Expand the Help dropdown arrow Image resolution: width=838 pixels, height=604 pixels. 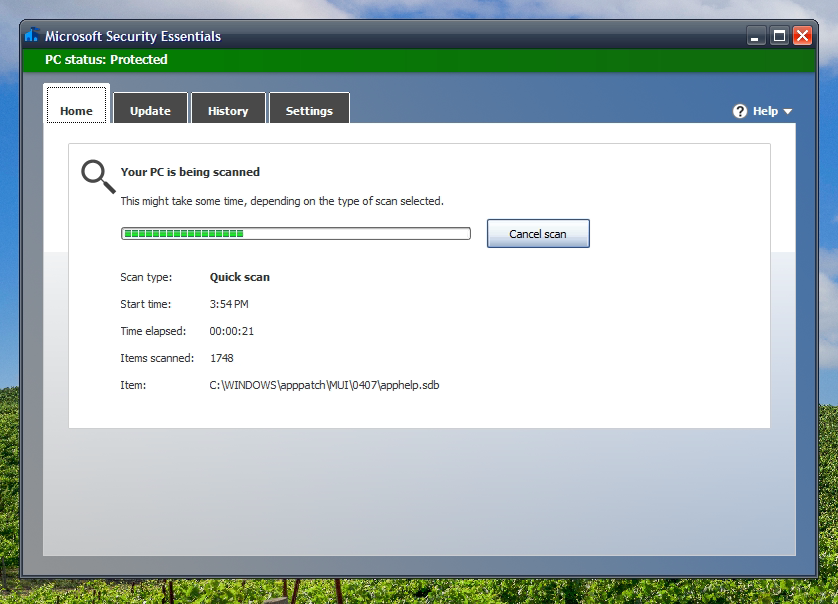click(x=788, y=112)
